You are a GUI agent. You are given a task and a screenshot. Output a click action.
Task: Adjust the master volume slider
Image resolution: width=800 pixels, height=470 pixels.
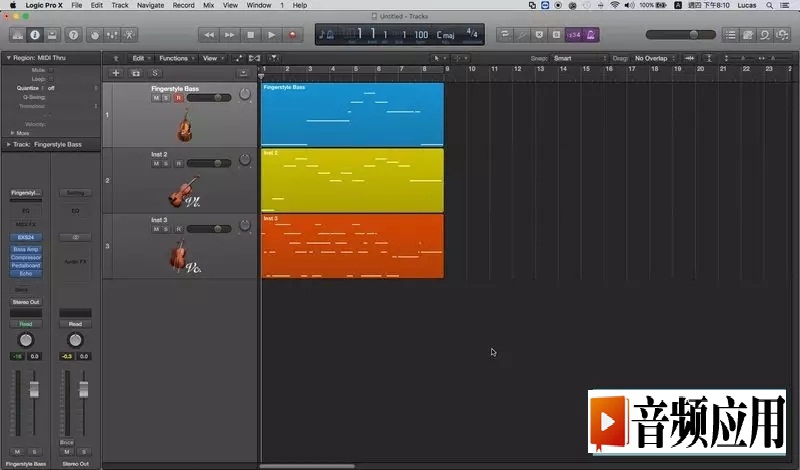point(681,35)
